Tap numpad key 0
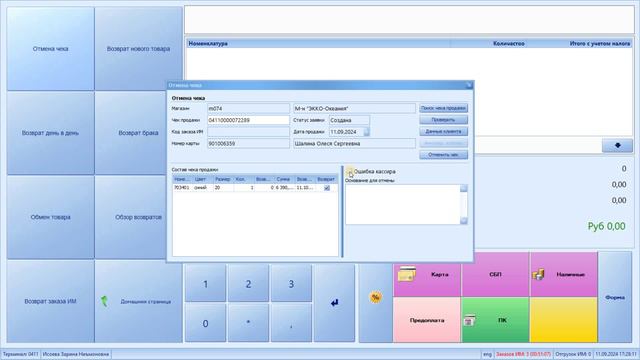This screenshot has height=360, width=640. [205, 323]
